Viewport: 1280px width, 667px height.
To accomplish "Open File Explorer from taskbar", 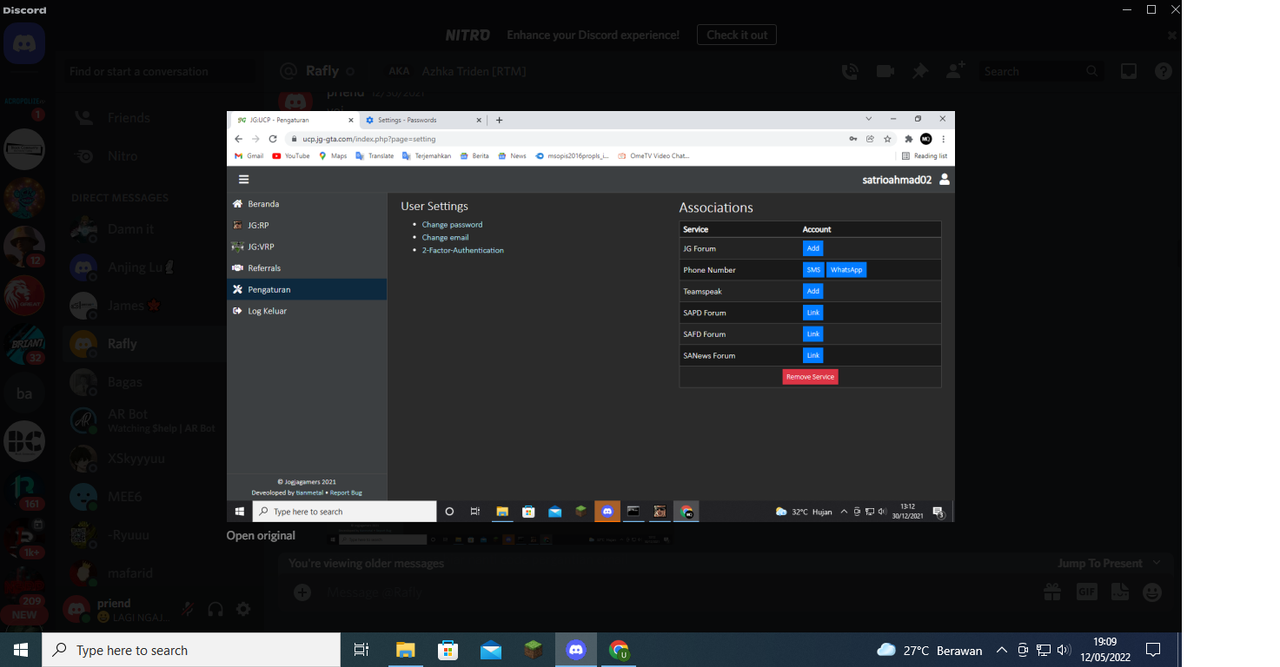I will (x=405, y=650).
